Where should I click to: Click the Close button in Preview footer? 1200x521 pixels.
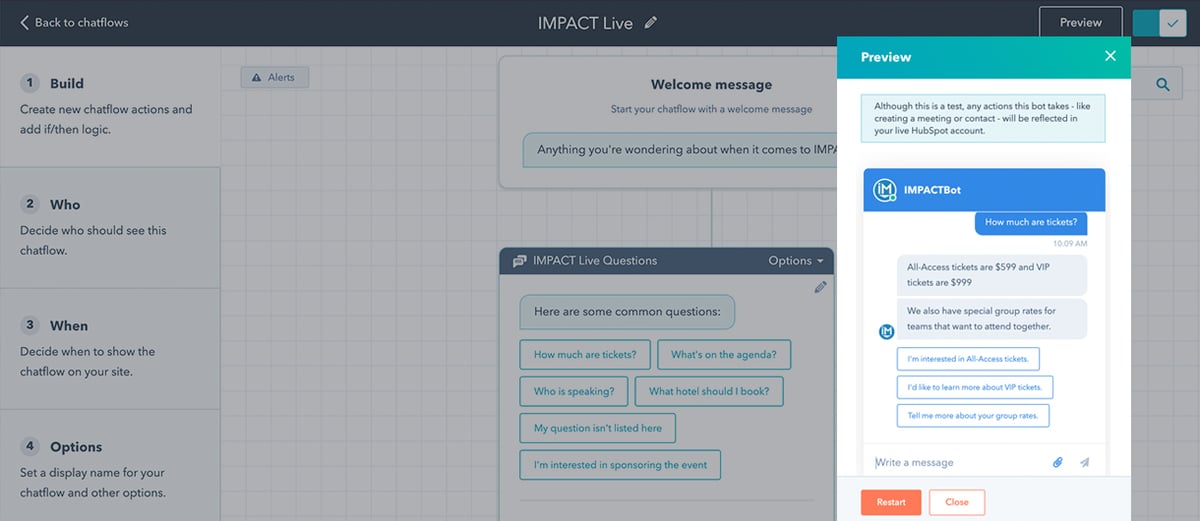(957, 502)
